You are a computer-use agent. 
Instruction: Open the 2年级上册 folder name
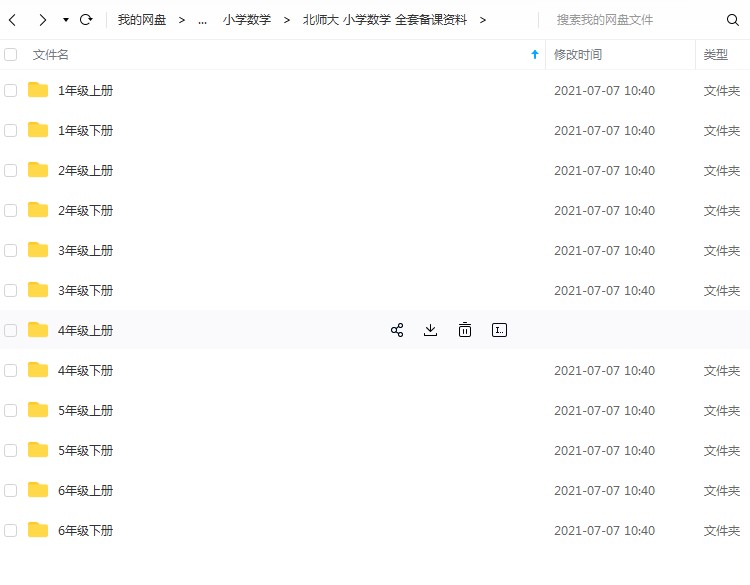[86, 170]
